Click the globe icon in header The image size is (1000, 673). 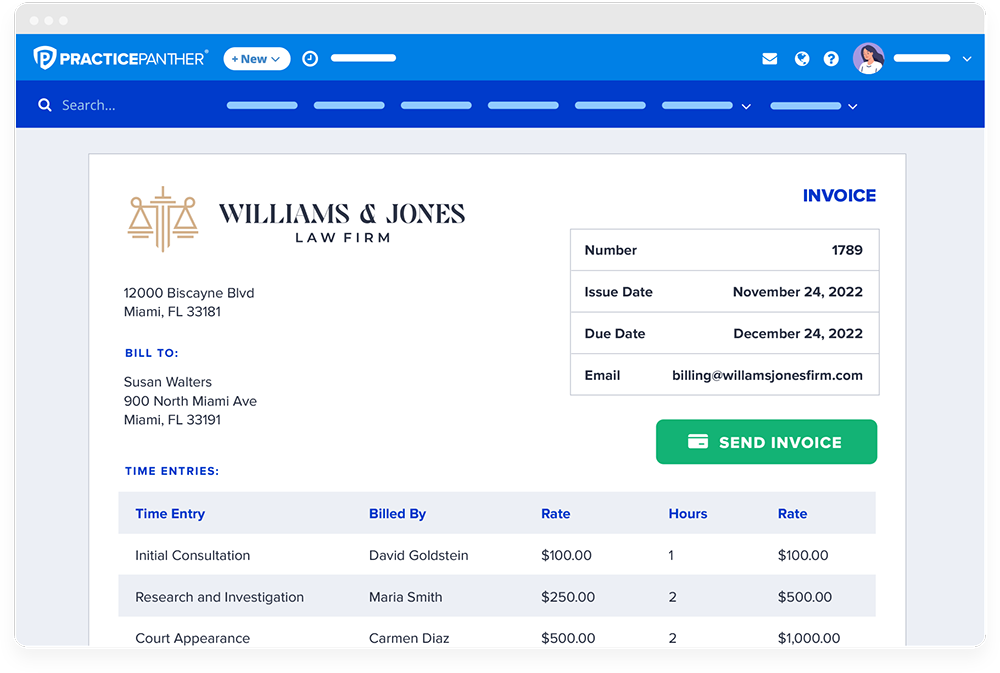pos(801,59)
